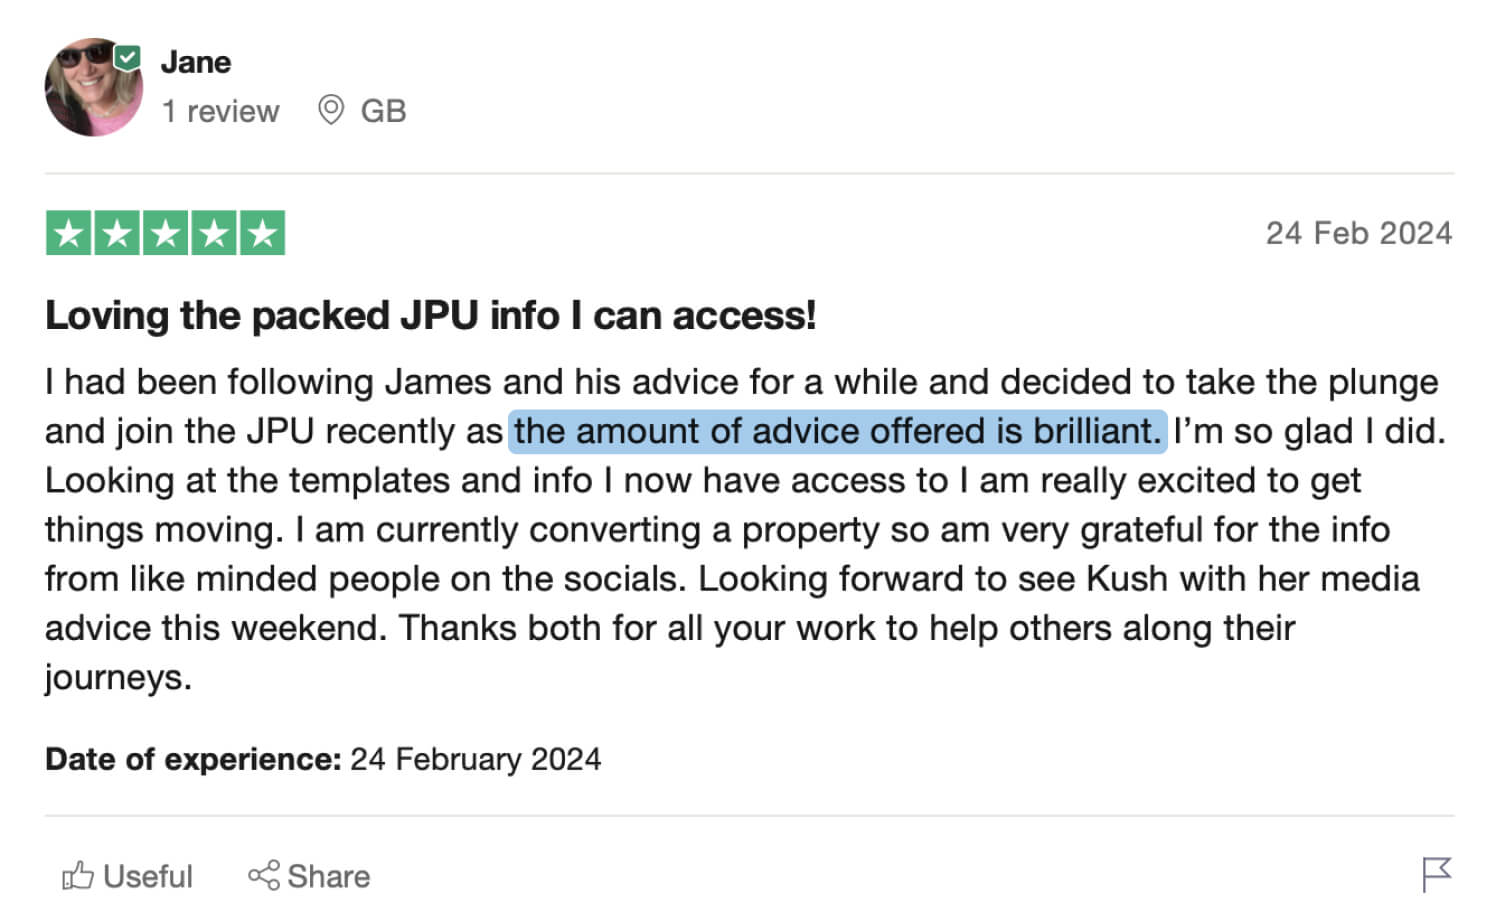Viewport: 1489px width, 922px height.
Task: Click the blue highlighted review sentence
Action: [837, 431]
